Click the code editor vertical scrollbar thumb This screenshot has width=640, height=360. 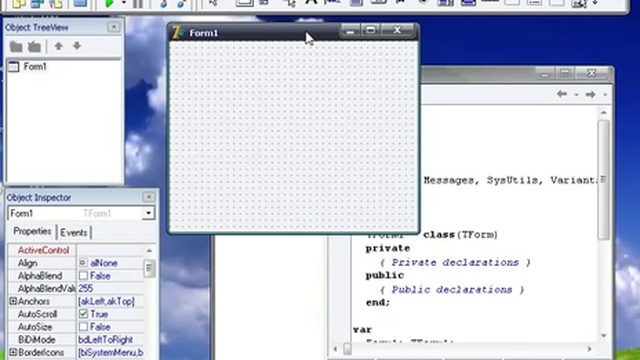pyautogui.click(x=604, y=180)
